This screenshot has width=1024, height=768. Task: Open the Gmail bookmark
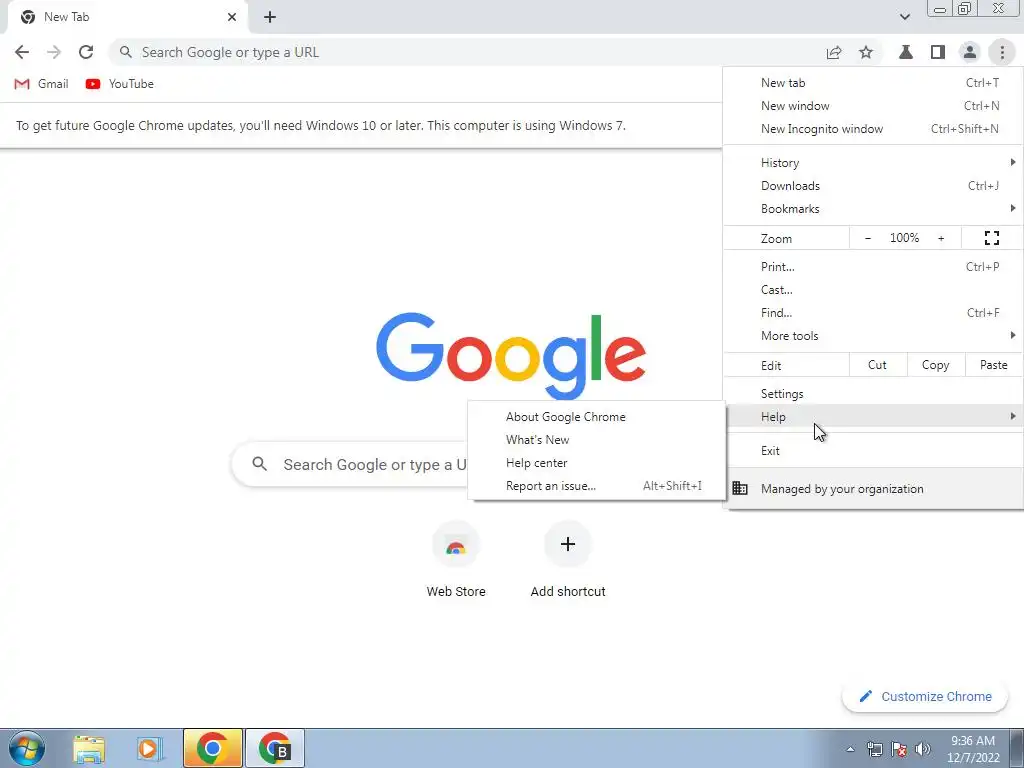(x=41, y=84)
